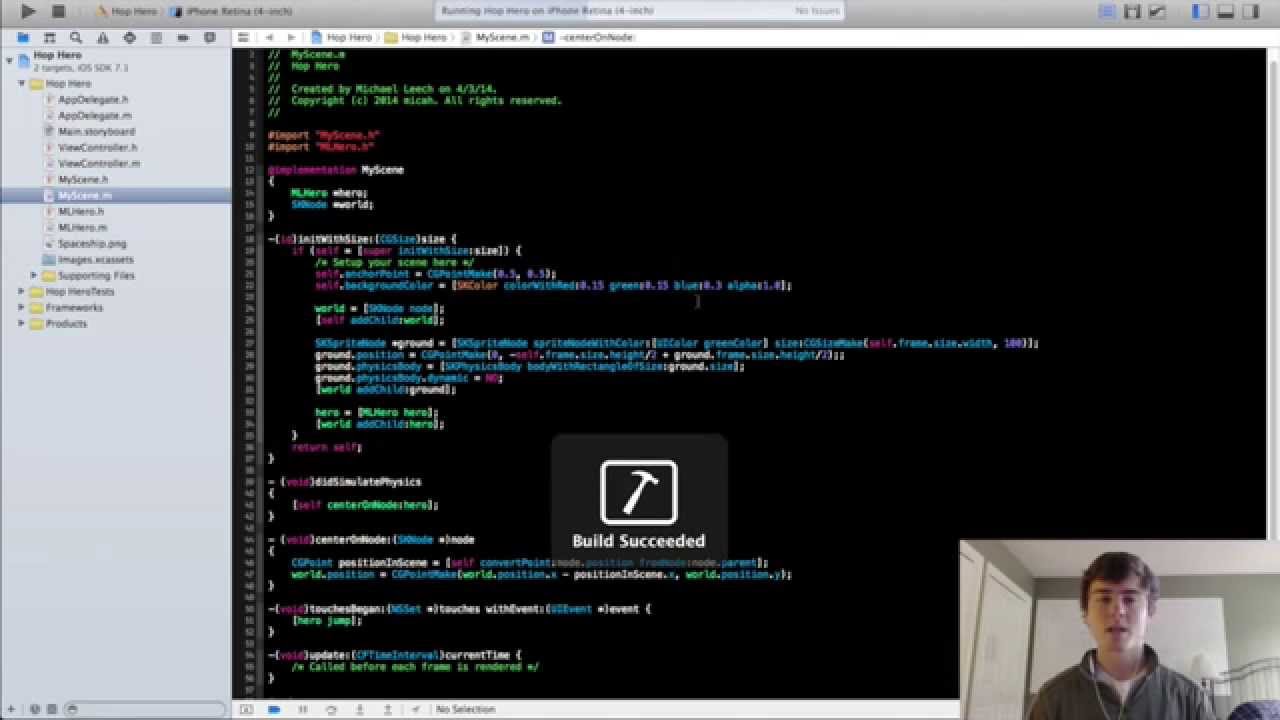Screen dimensions: 1280x720
Task: Show only recently edited files filter
Action: coord(34,709)
